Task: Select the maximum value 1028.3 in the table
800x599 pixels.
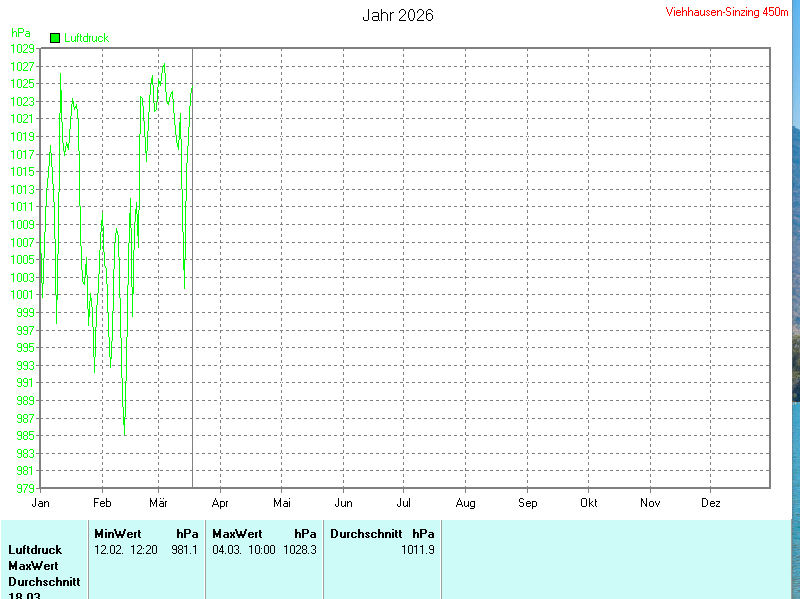Action: pos(300,550)
